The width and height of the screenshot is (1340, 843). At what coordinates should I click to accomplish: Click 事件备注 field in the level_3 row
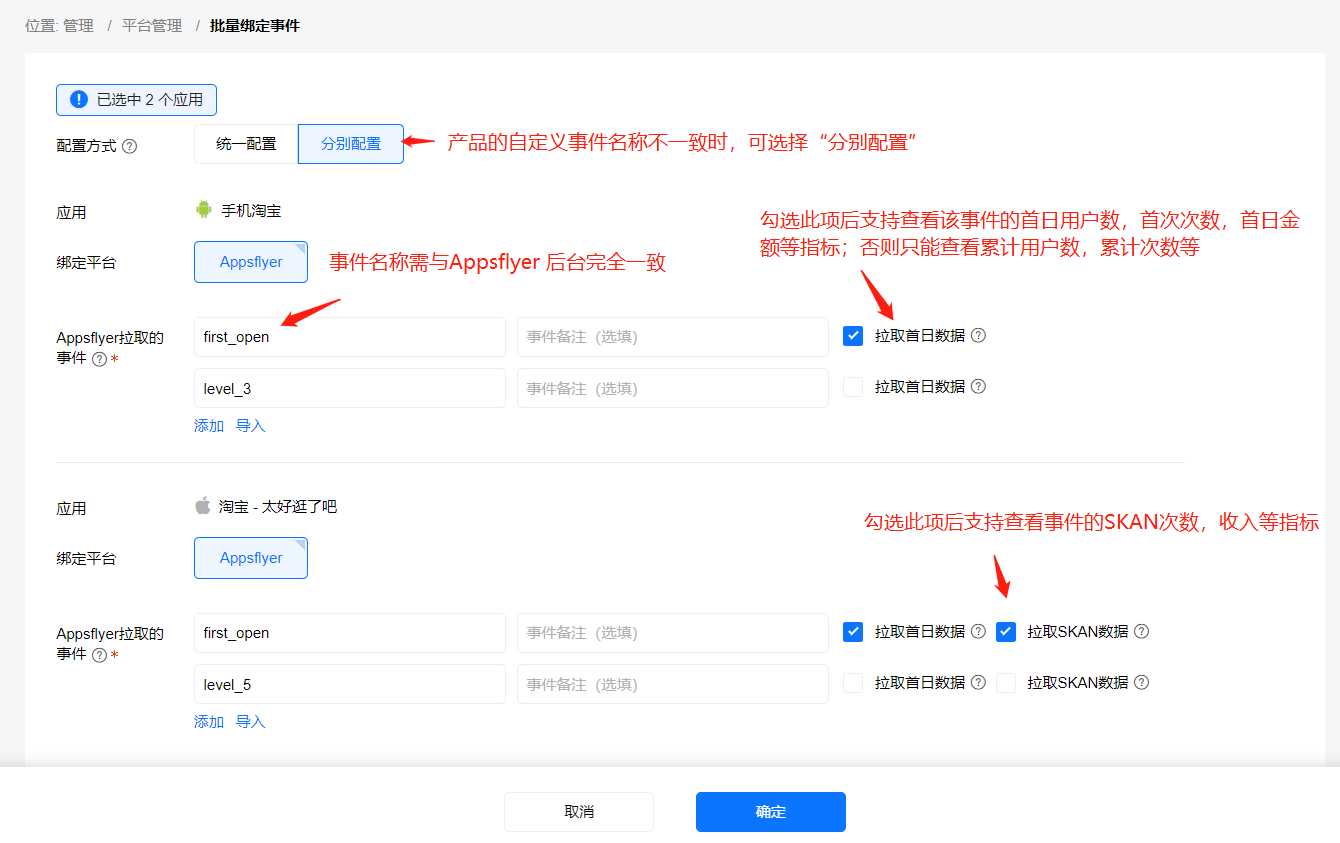(673, 388)
